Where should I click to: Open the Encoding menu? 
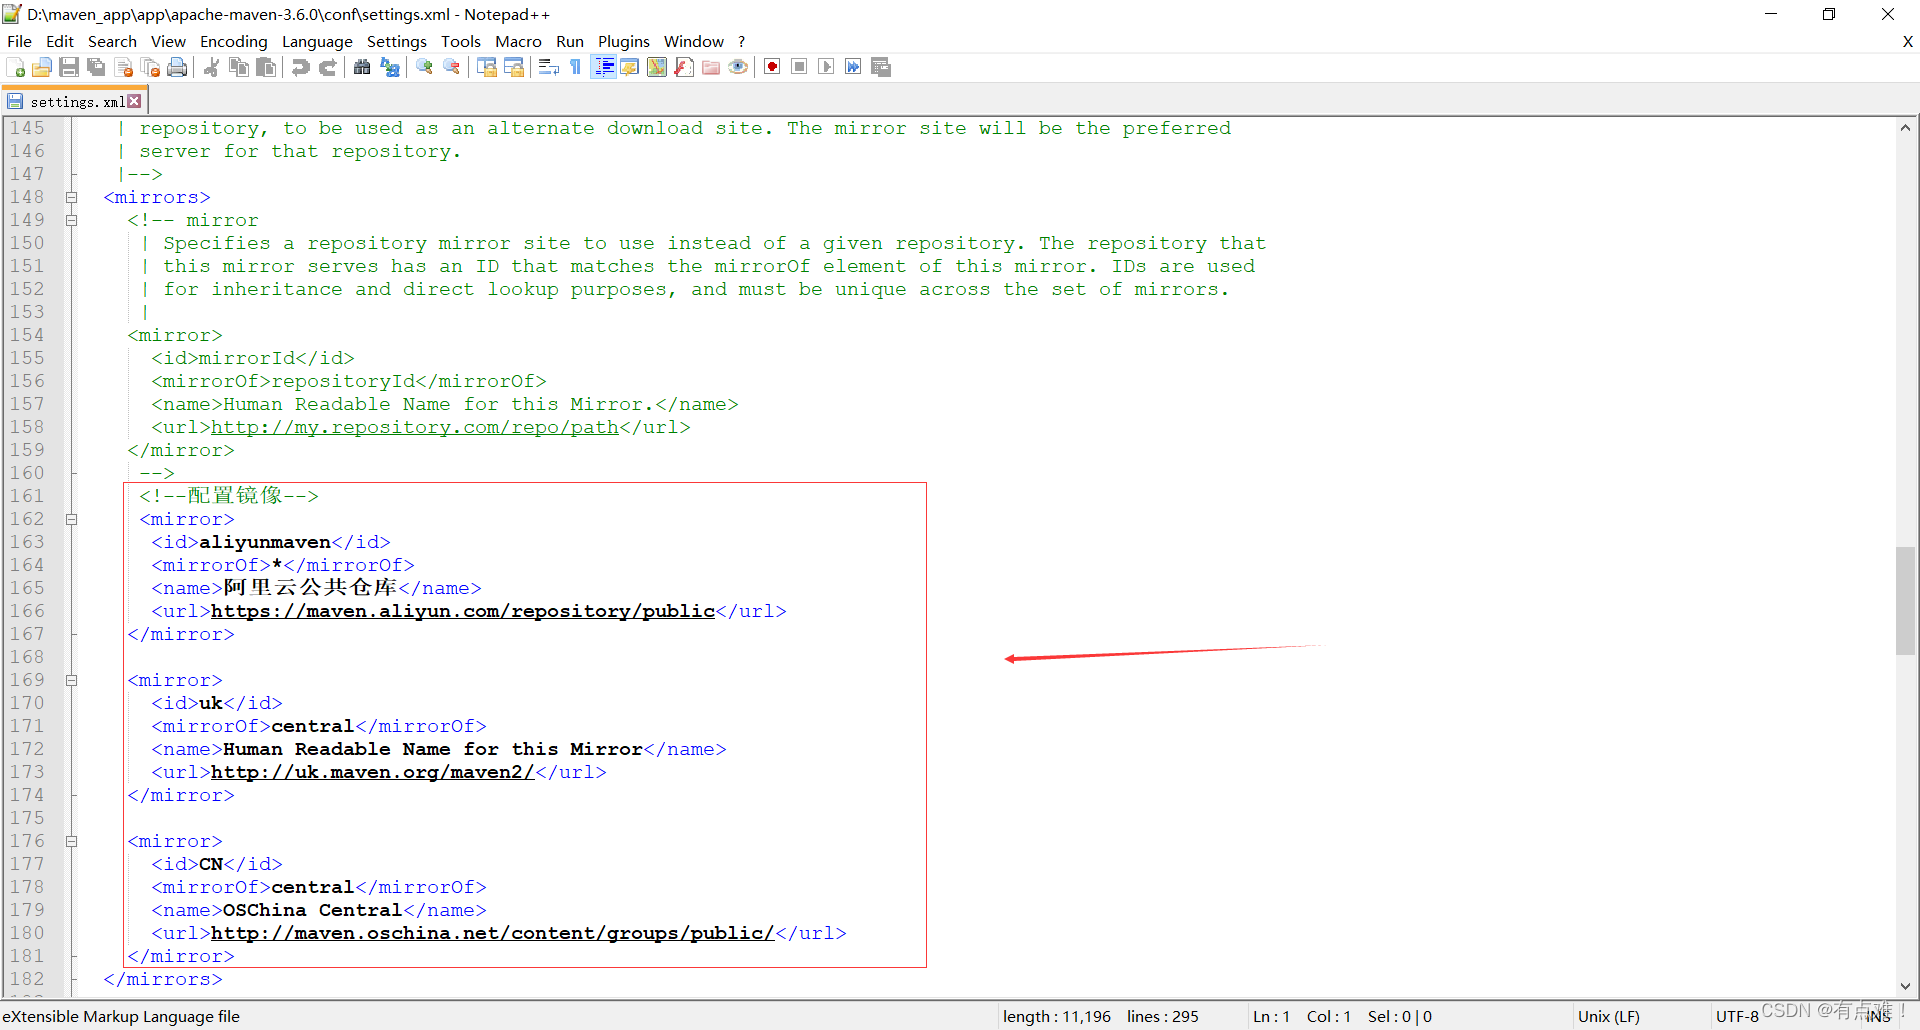[233, 41]
